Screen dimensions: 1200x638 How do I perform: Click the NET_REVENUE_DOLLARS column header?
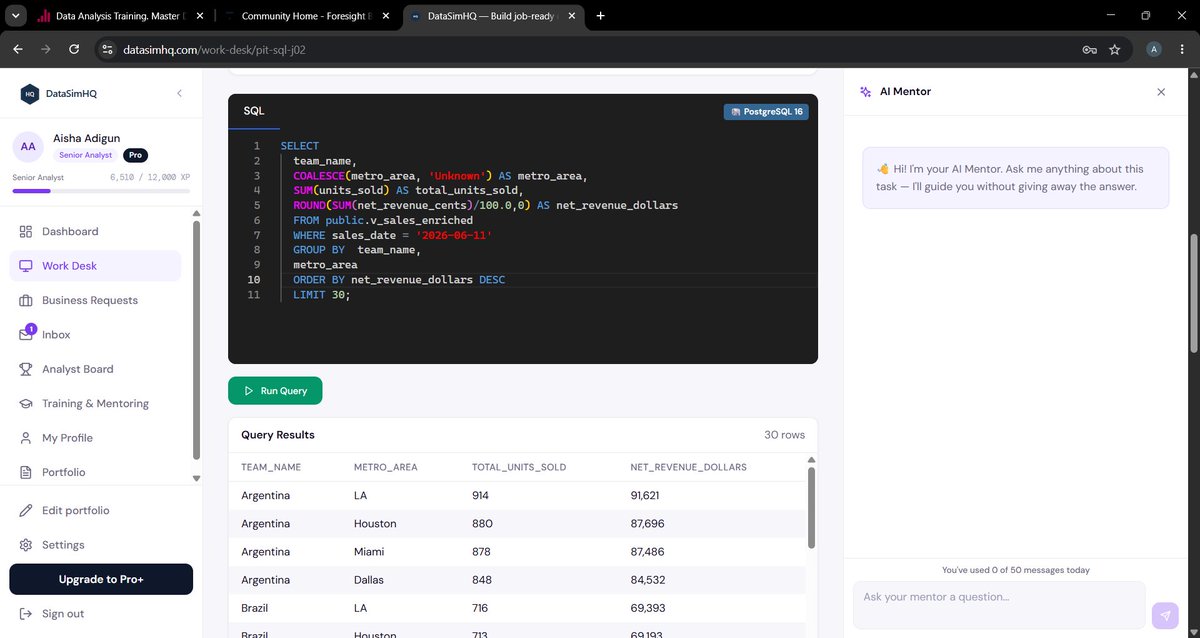coord(688,467)
